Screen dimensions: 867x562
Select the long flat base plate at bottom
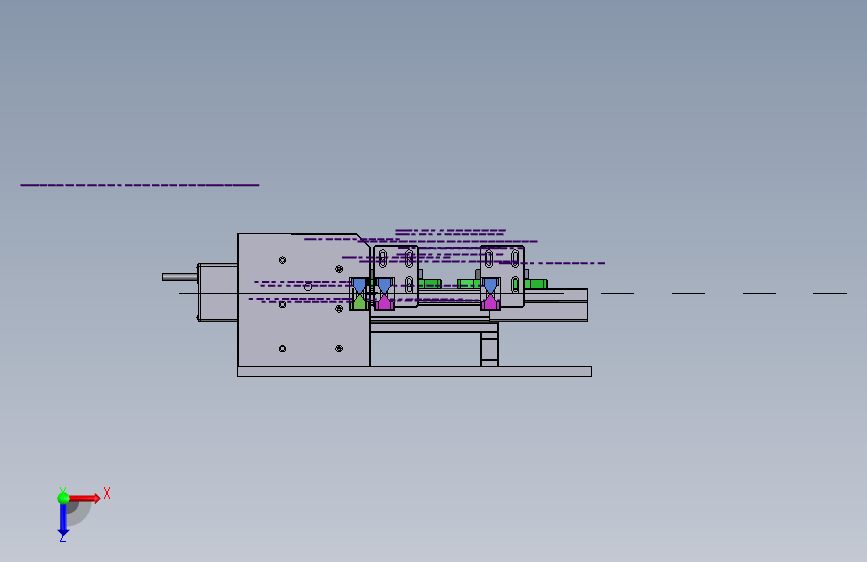(x=414, y=371)
